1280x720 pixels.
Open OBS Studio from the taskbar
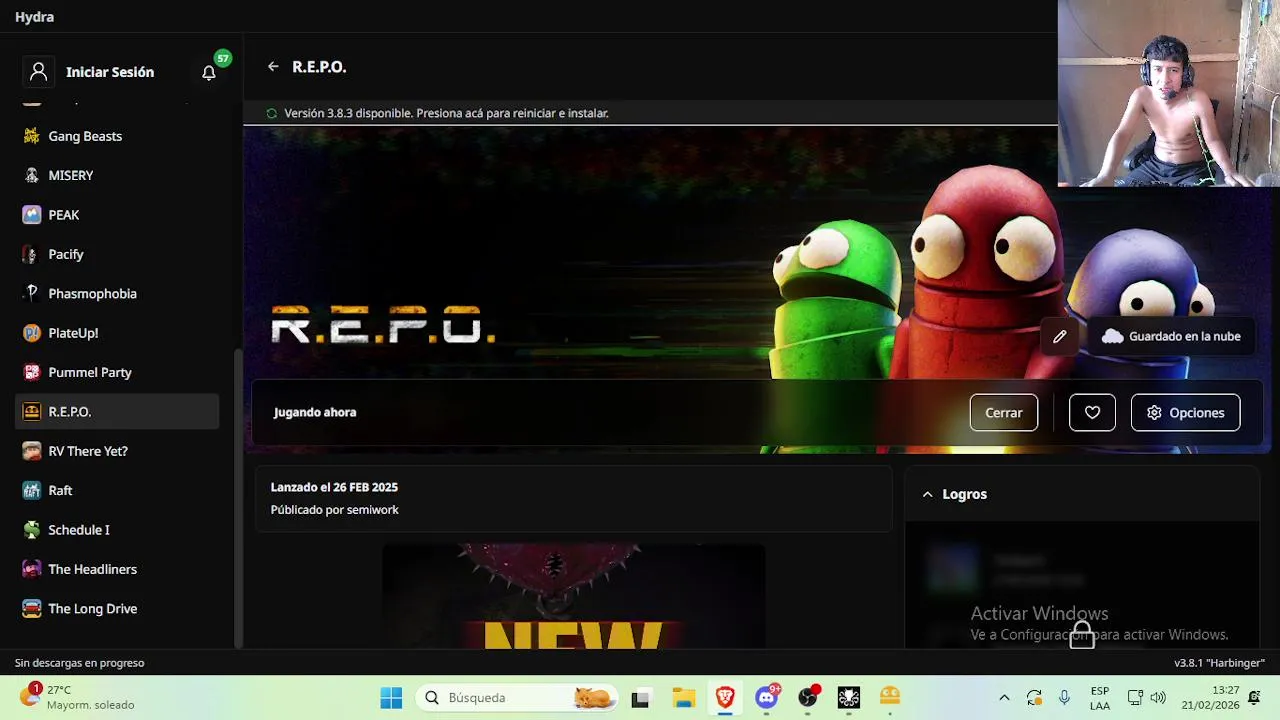coord(808,697)
